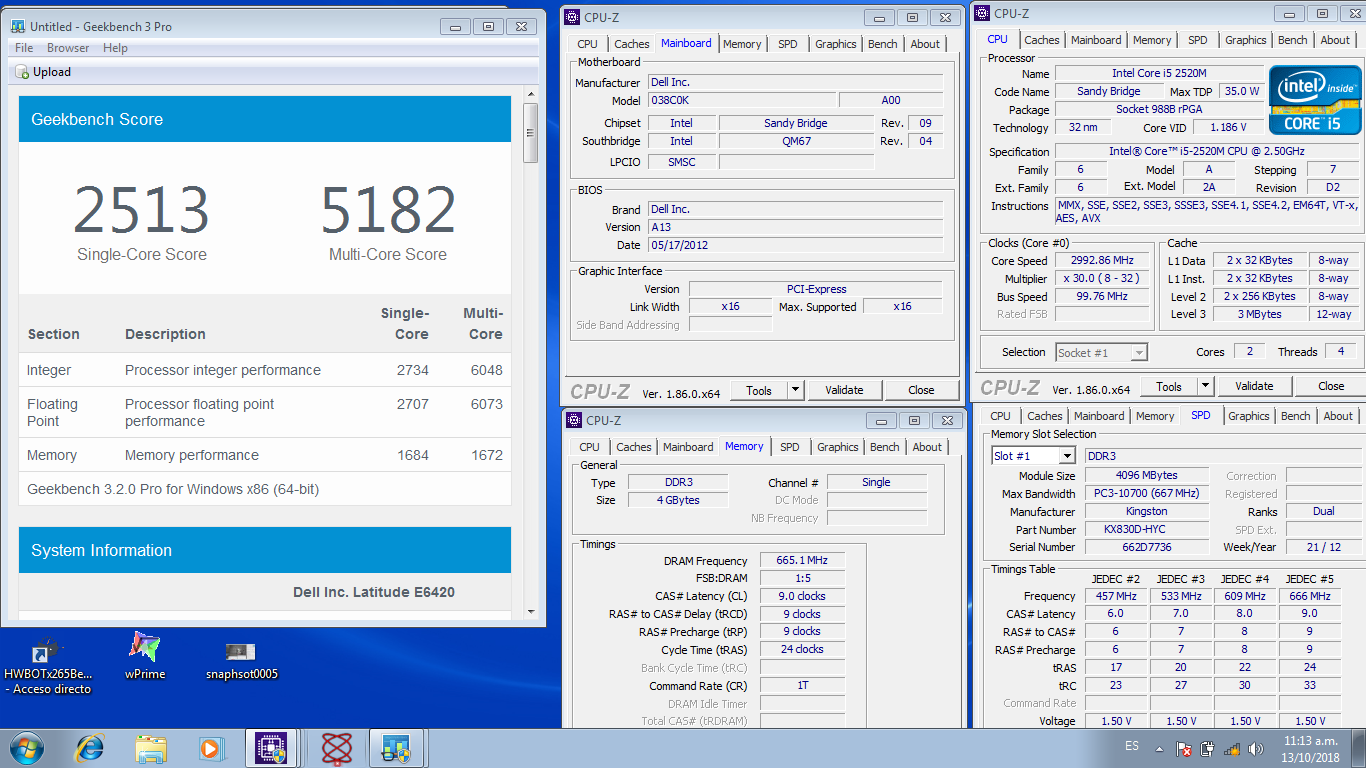Click the red atom-shaped taskbar icon
This screenshot has height=768, width=1366.
337,748
